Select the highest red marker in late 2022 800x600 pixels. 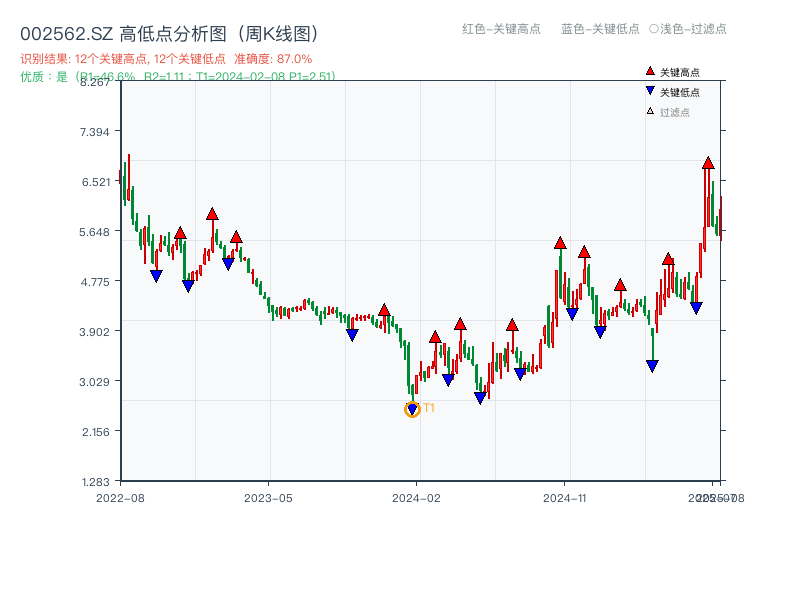click(x=212, y=214)
